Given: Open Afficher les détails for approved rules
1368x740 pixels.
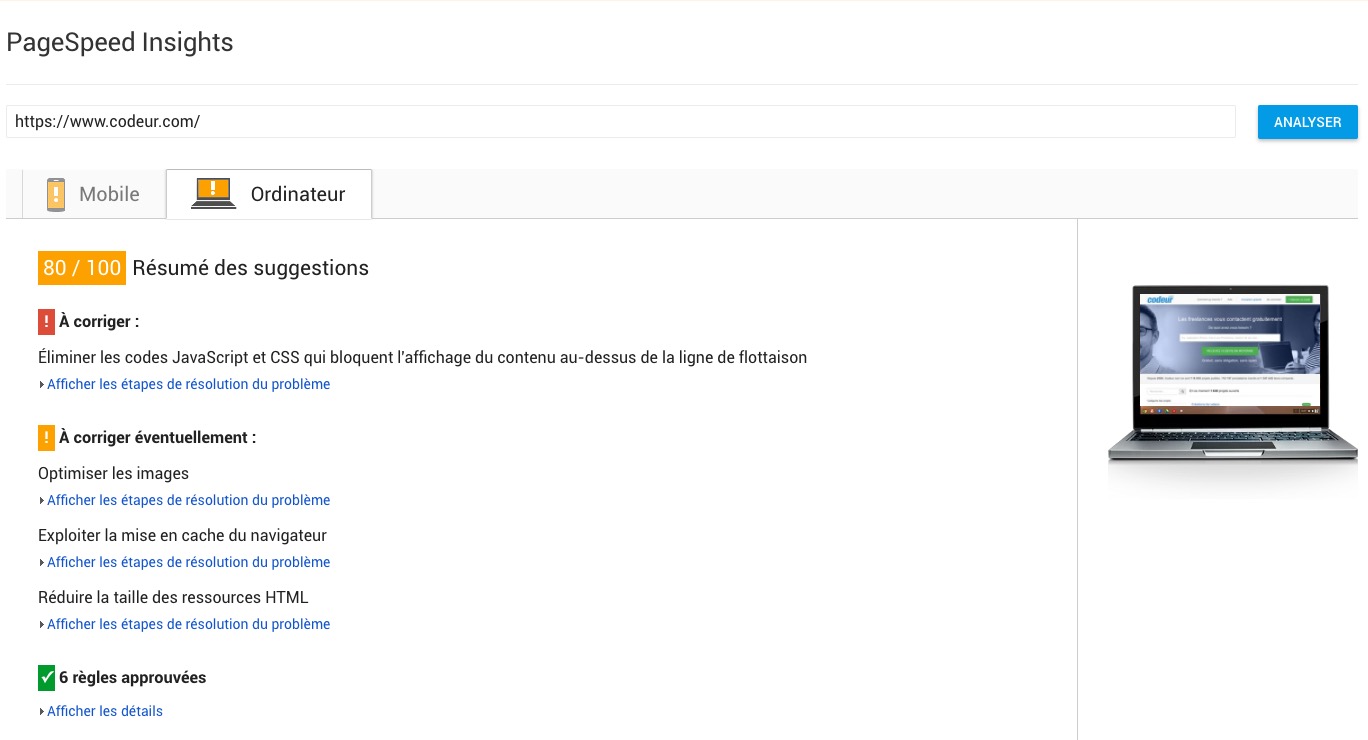Looking at the screenshot, I should [x=104, y=711].
